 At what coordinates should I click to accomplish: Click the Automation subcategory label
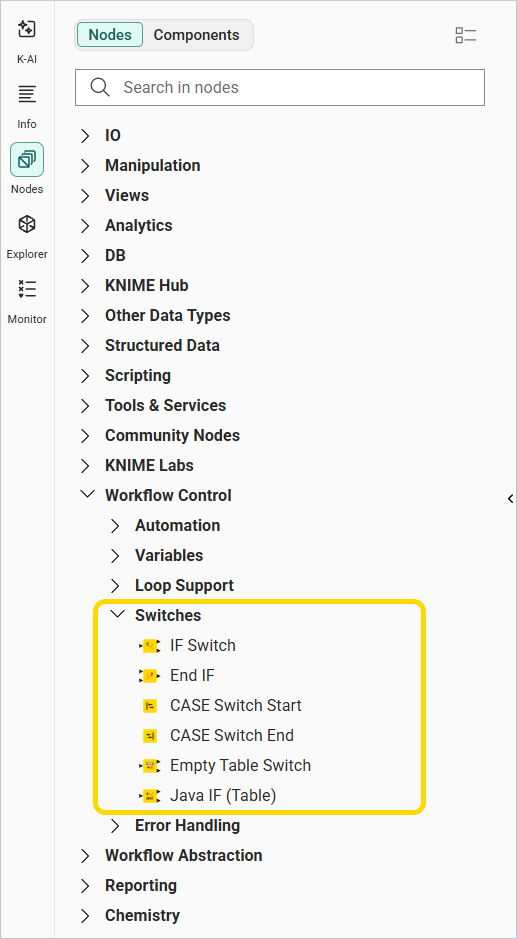tap(178, 525)
